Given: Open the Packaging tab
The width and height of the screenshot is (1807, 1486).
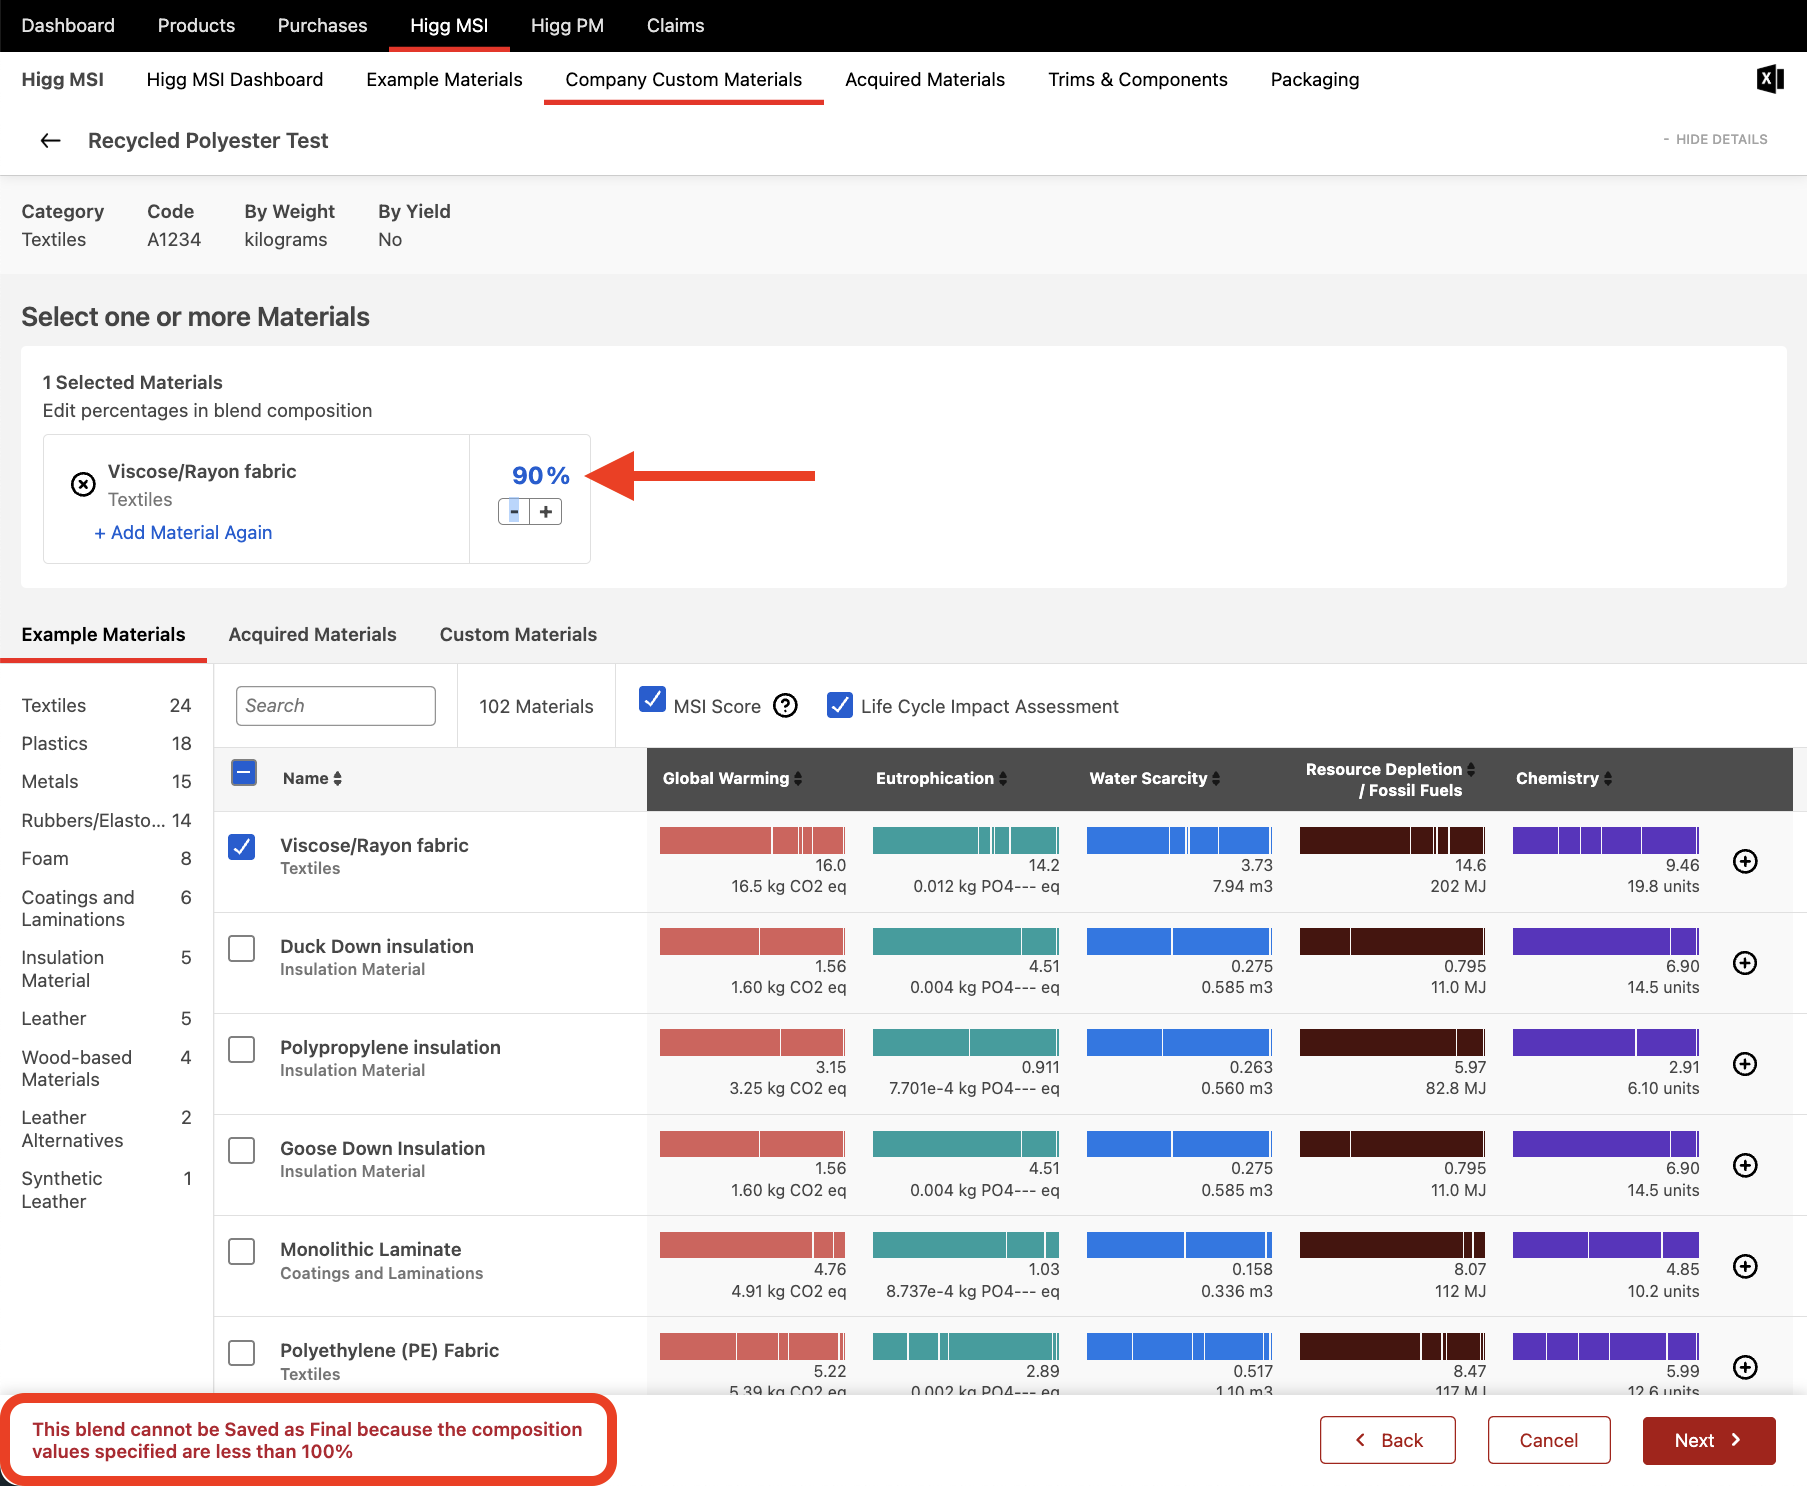Looking at the screenshot, I should coord(1315,79).
